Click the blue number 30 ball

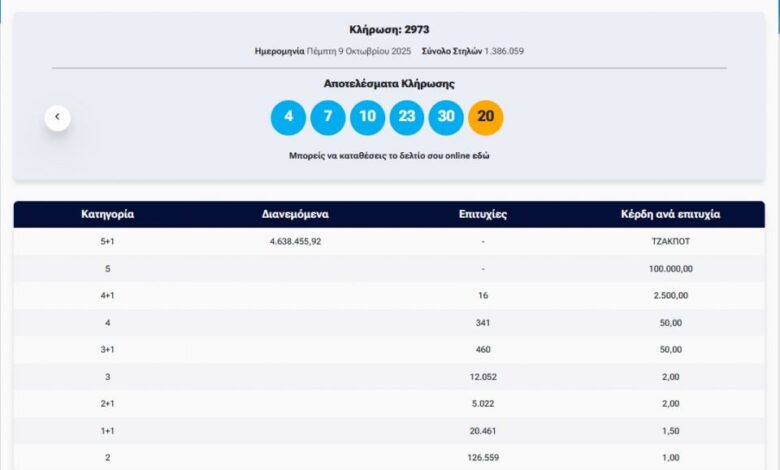point(446,117)
